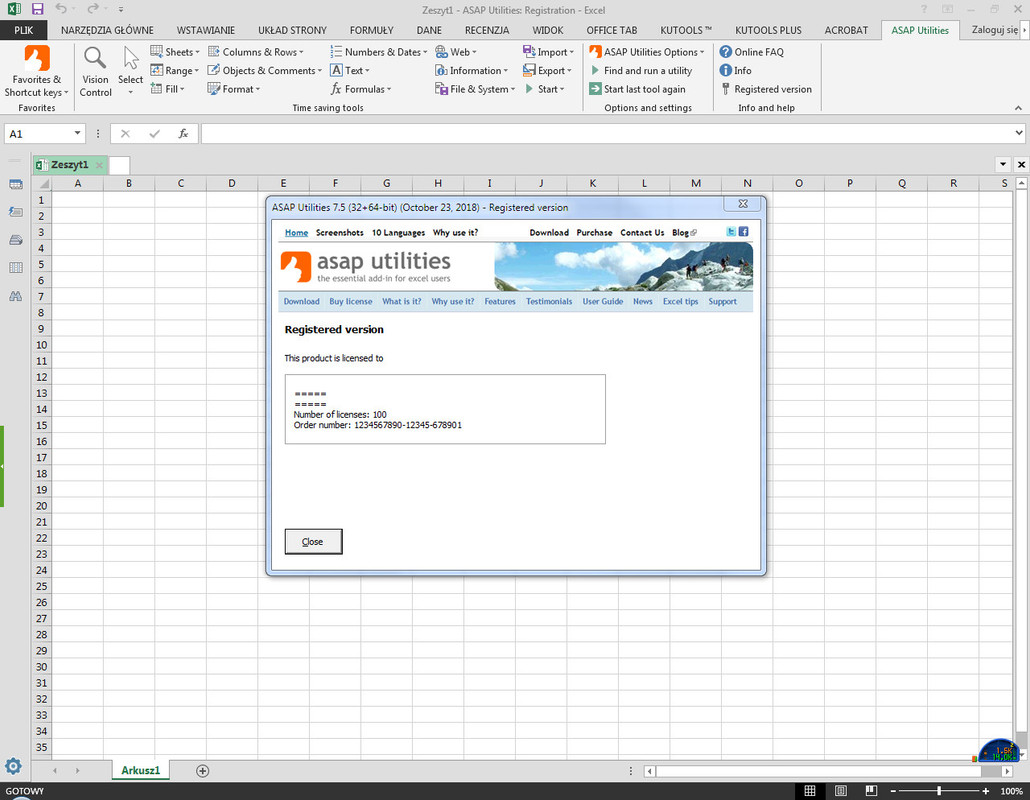1030x800 pixels.
Task: Open the Import menu
Action: pyautogui.click(x=548, y=52)
